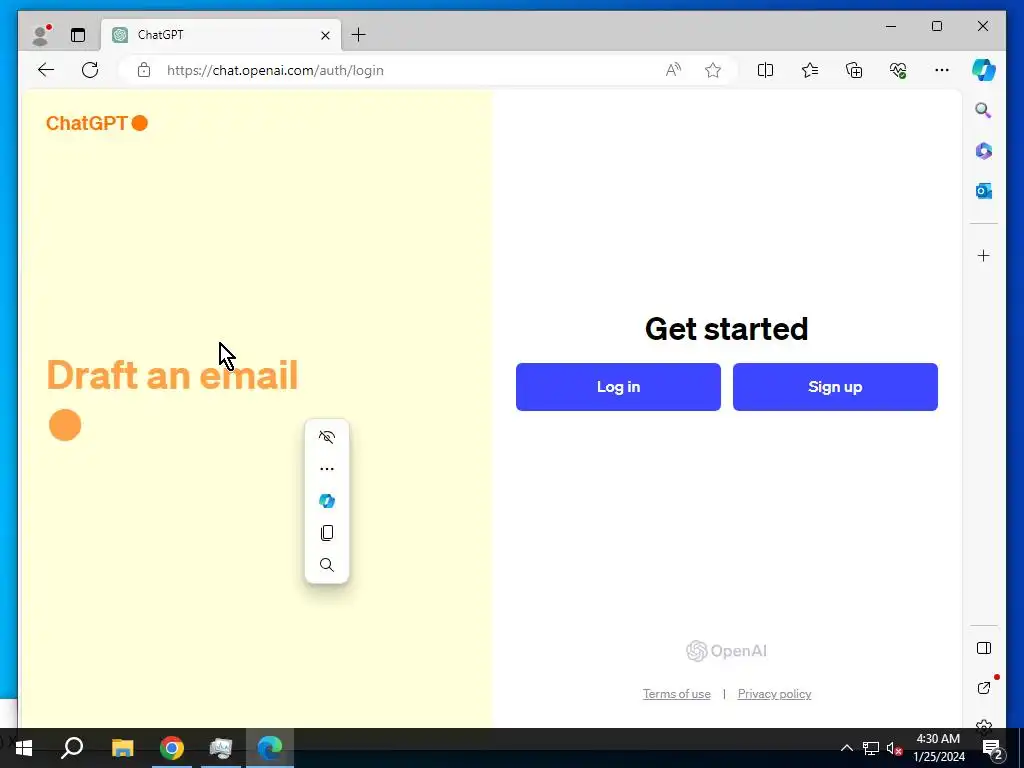Close the ChatGPT tab
Image resolution: width=1024 pixels, height=768 pixels.
pyautogui.click(x=325, y=35)
